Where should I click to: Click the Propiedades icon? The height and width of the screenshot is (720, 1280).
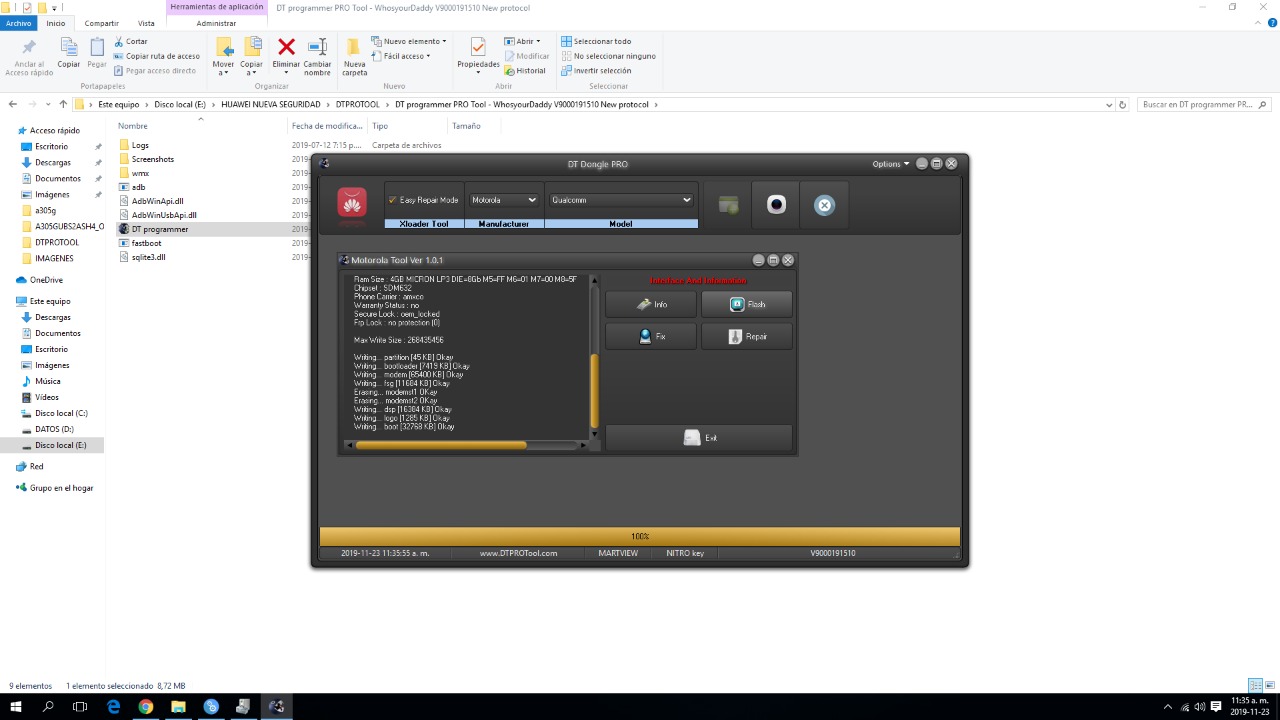(x=478, y=47)
